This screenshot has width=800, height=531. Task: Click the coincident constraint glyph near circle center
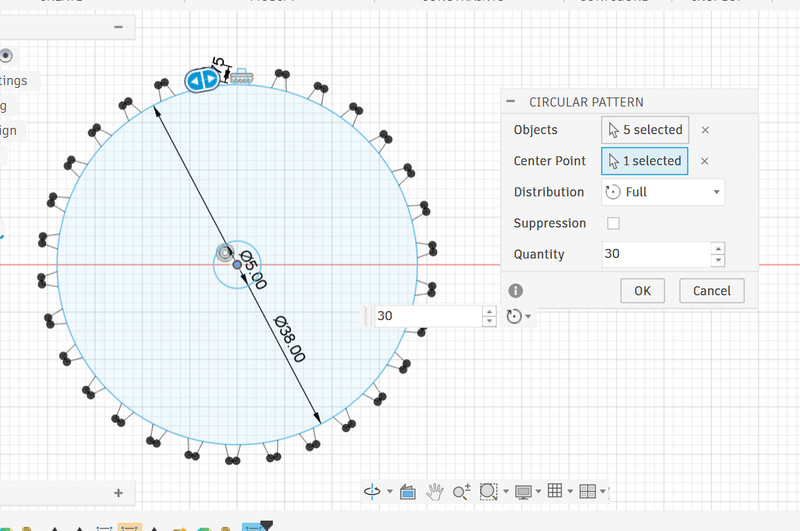pos(225,252)
